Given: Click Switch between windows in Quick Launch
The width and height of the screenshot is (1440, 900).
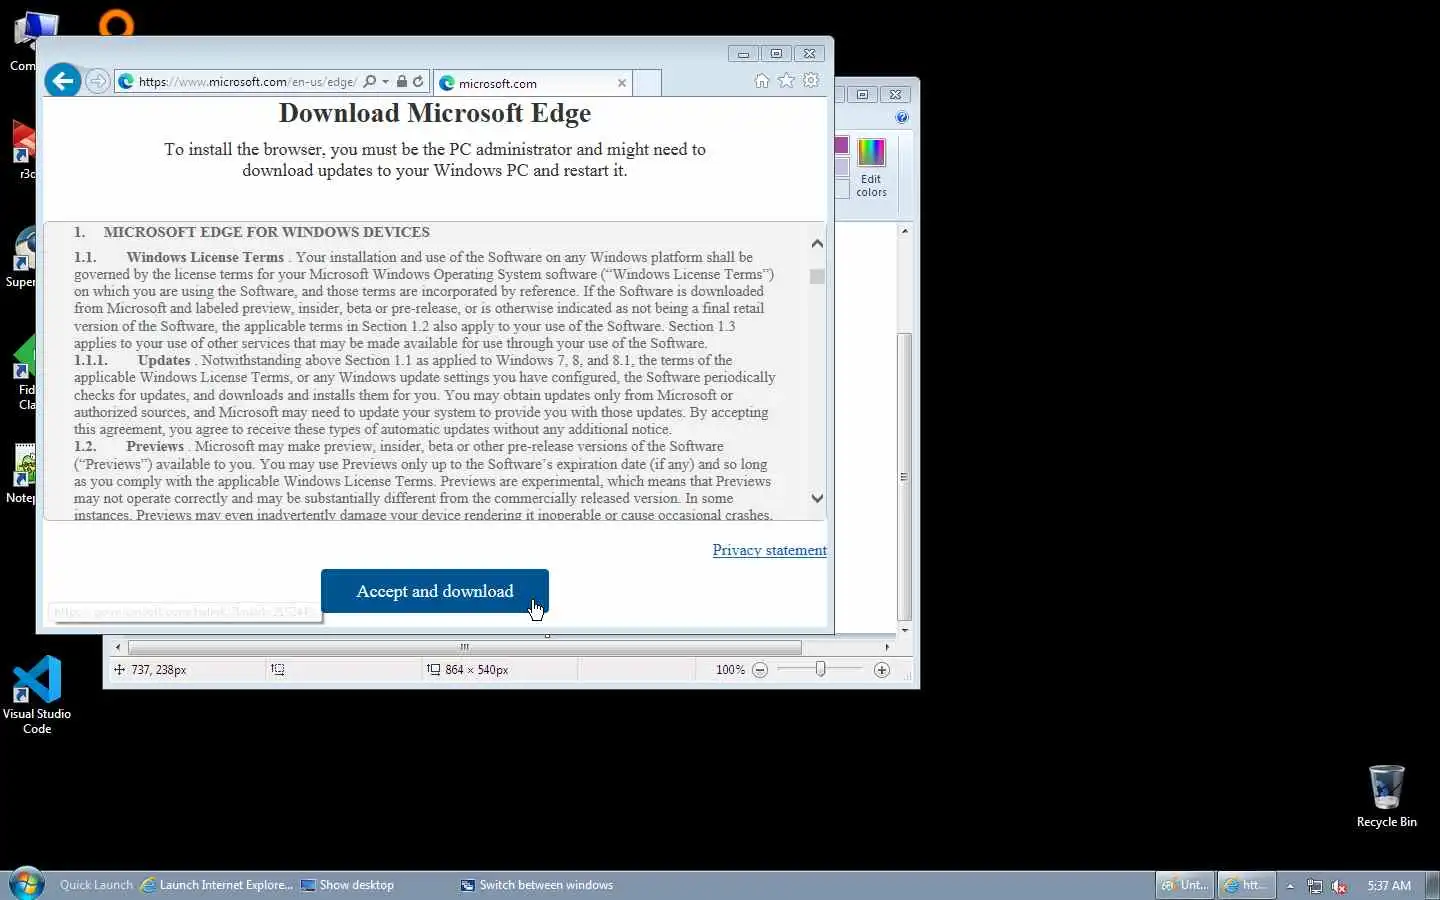Looking at the screenshot, I should click(537, 885).
